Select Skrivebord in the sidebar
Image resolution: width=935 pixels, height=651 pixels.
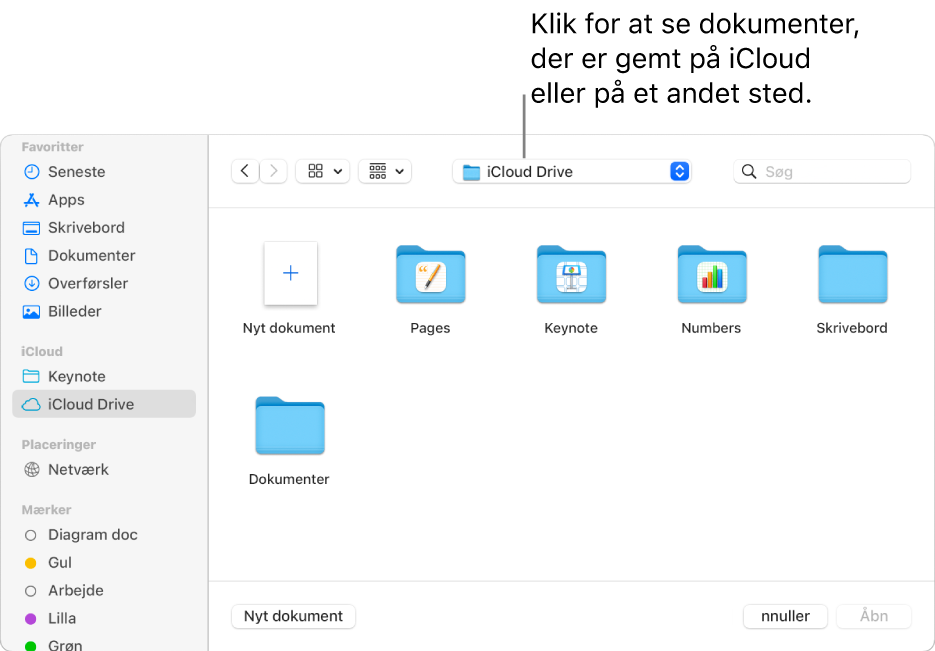83,227
